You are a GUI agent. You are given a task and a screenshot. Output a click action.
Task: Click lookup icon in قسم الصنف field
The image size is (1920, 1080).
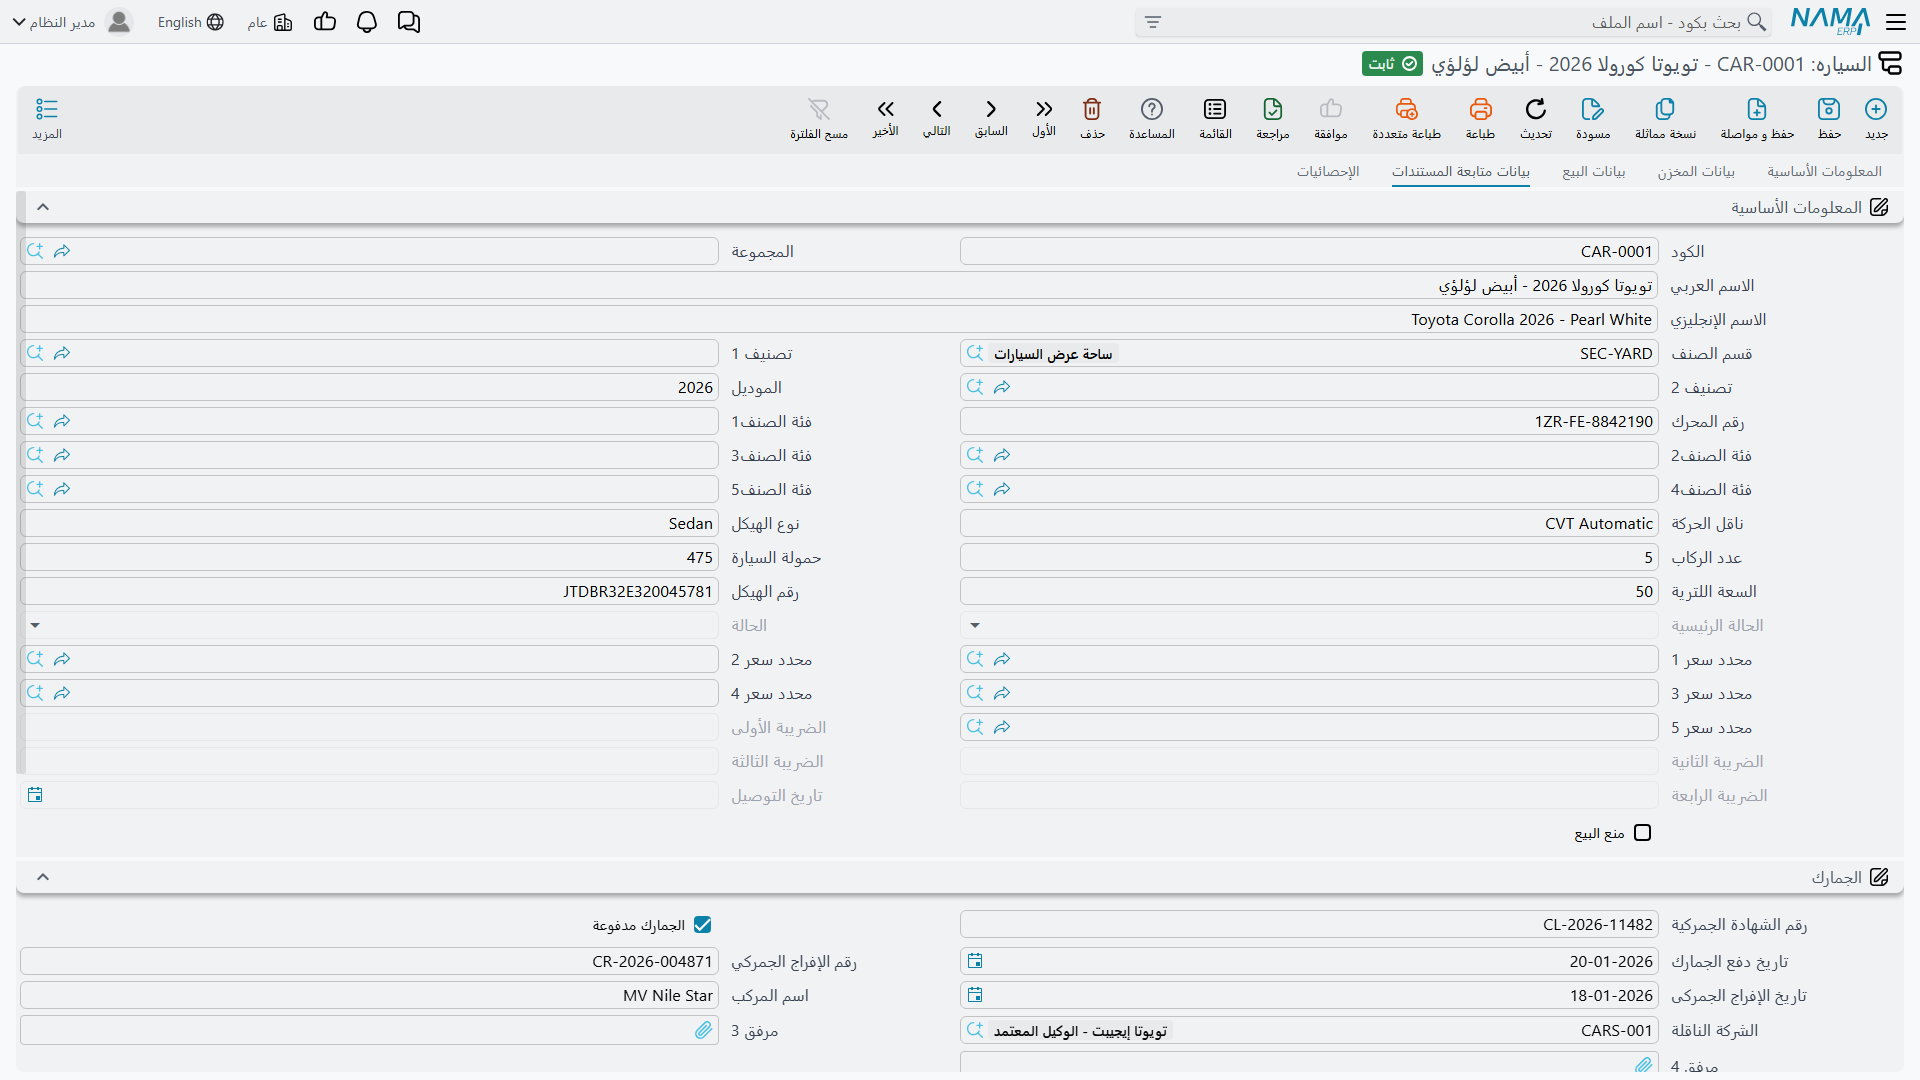coord(975,353)
